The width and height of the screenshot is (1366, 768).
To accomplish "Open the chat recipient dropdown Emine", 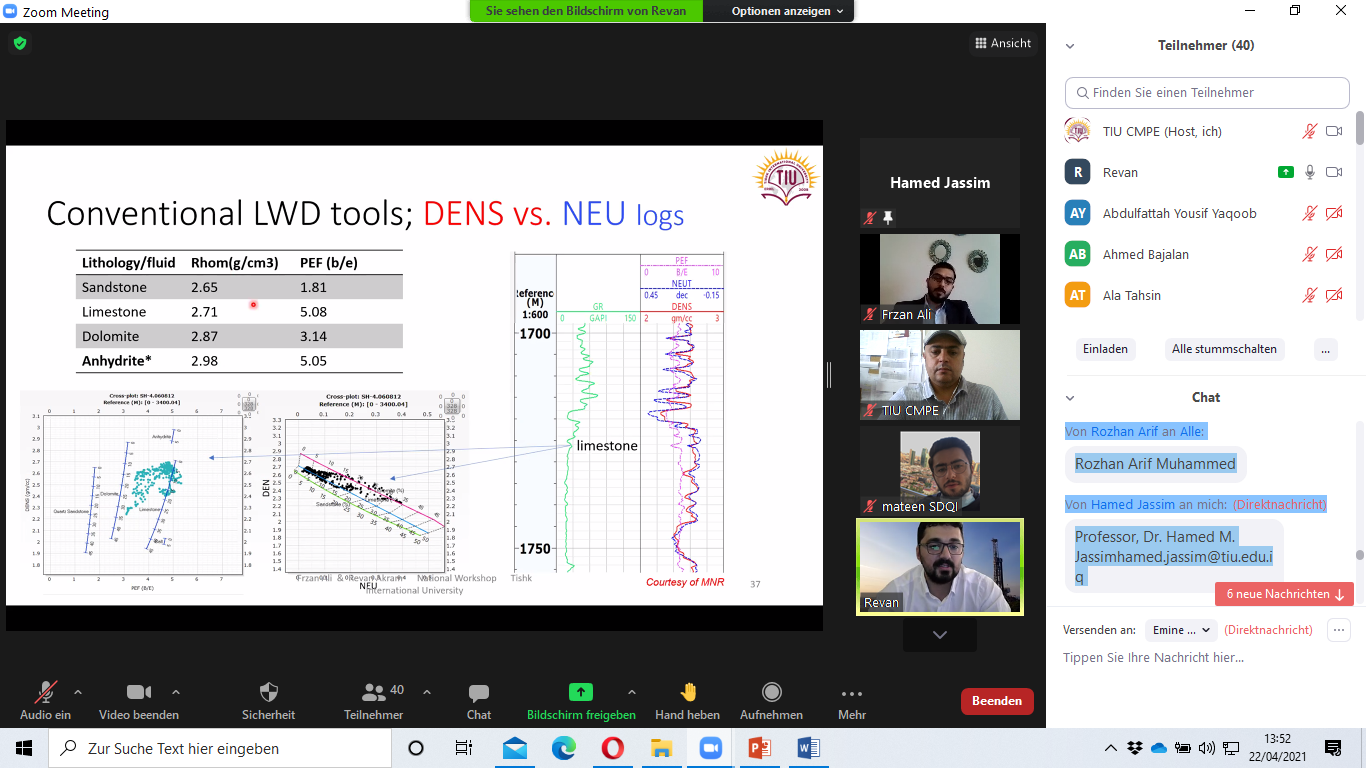I will 1180,630.
